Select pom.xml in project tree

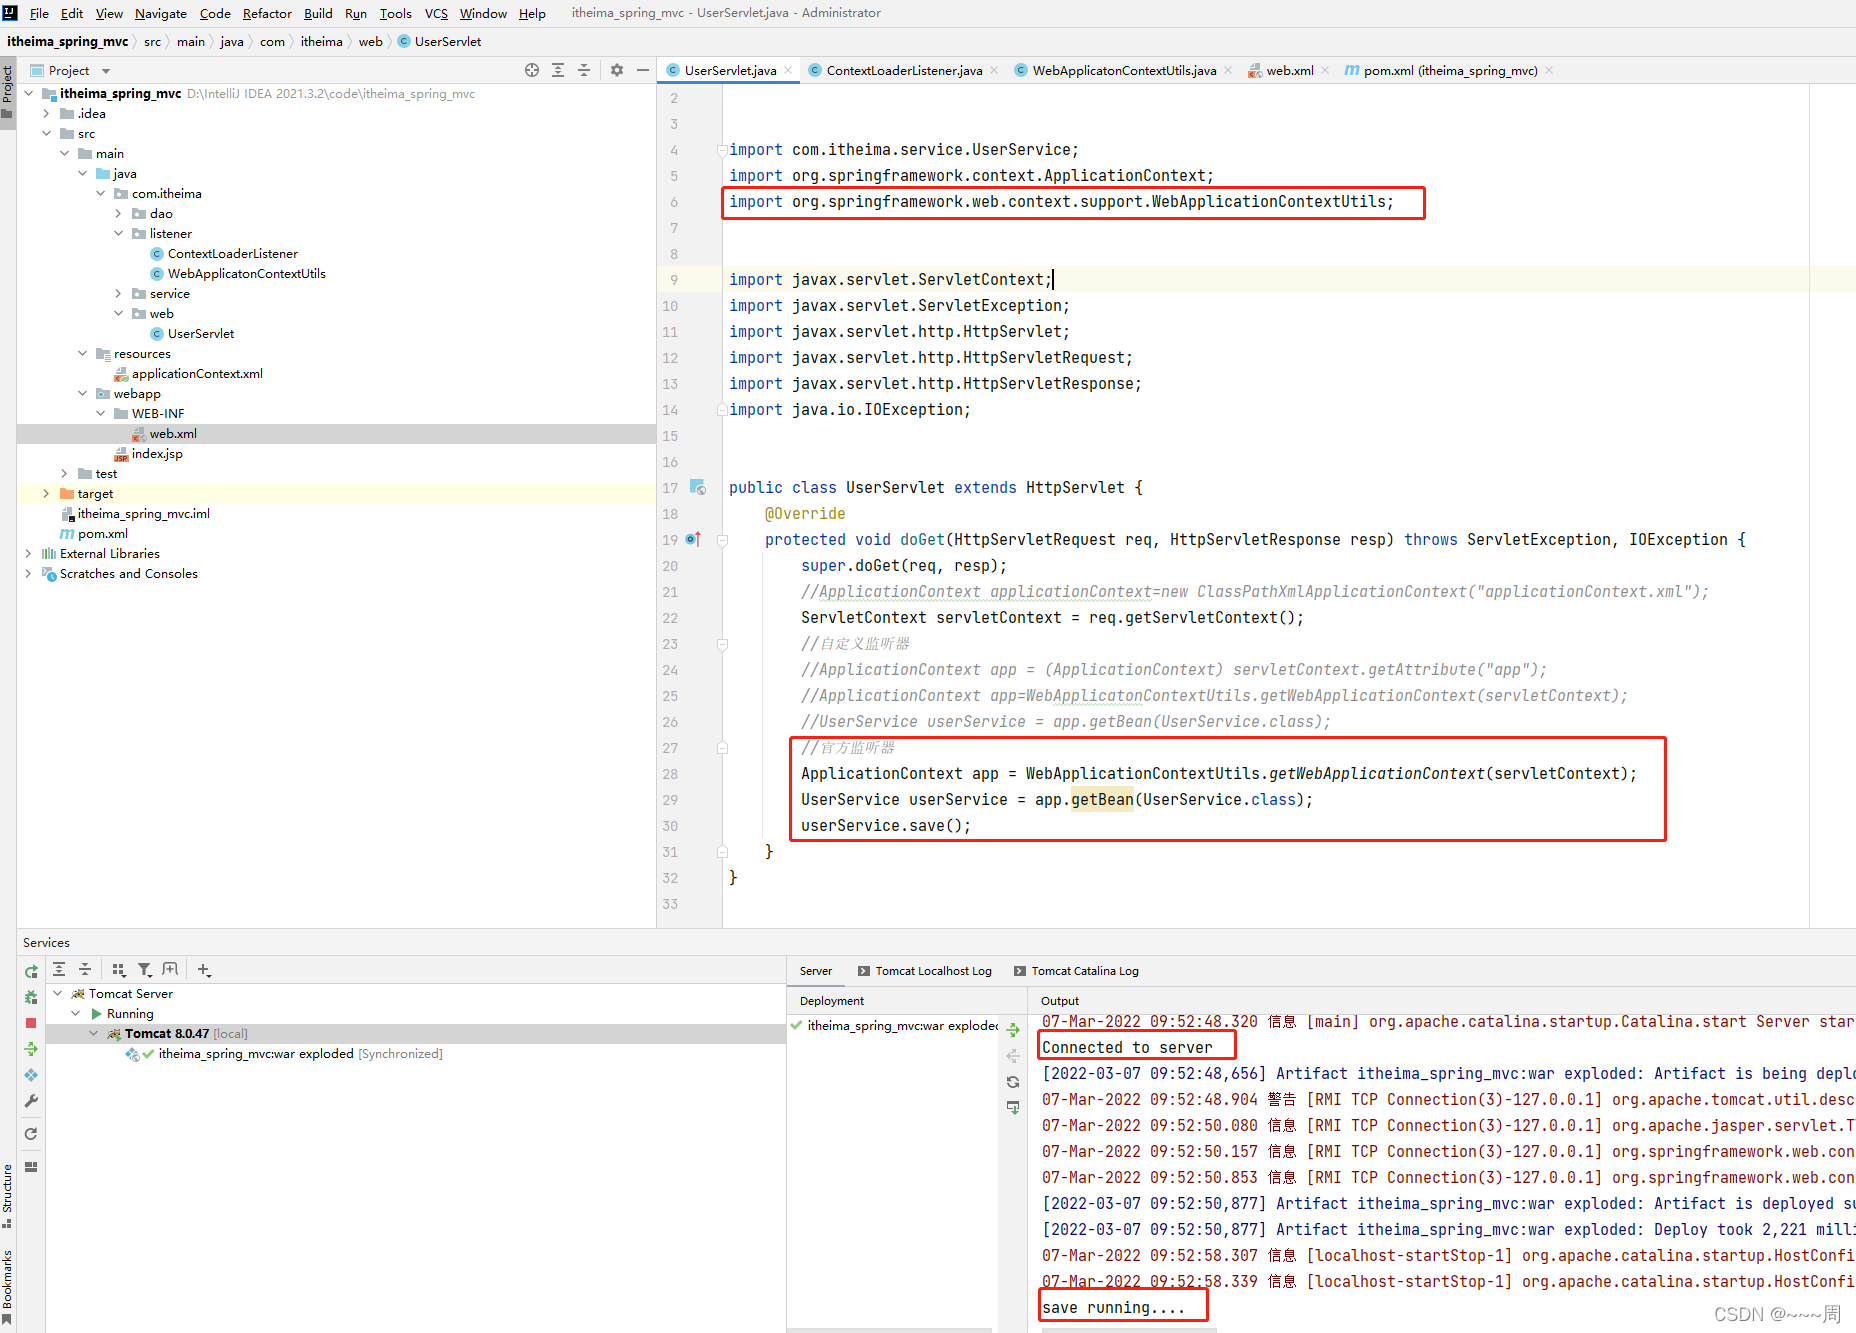tap(102, 533)
